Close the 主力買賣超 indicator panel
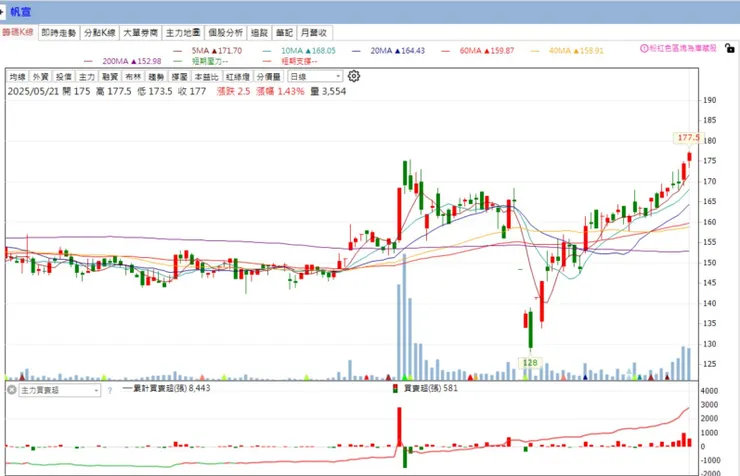The image size is (740, 476). click(12, 390)
